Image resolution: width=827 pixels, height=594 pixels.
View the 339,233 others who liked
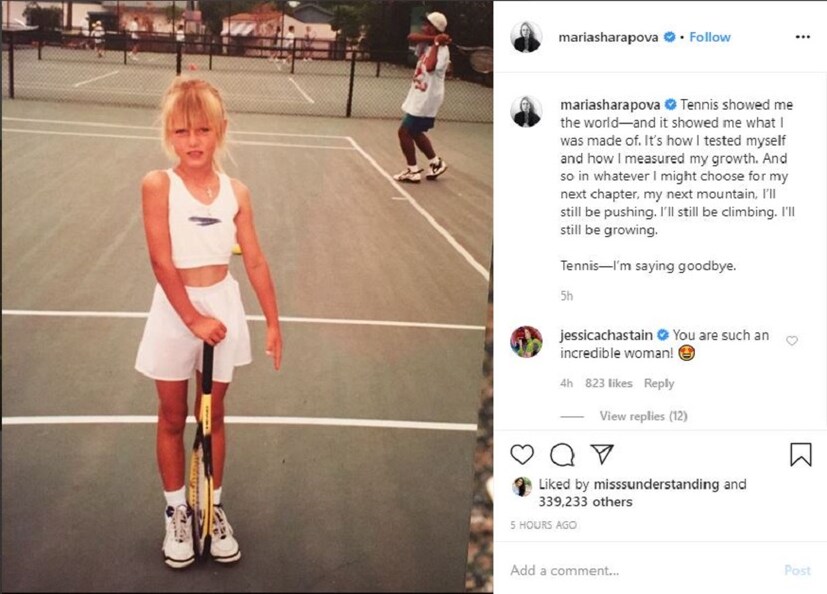(585, 502)
